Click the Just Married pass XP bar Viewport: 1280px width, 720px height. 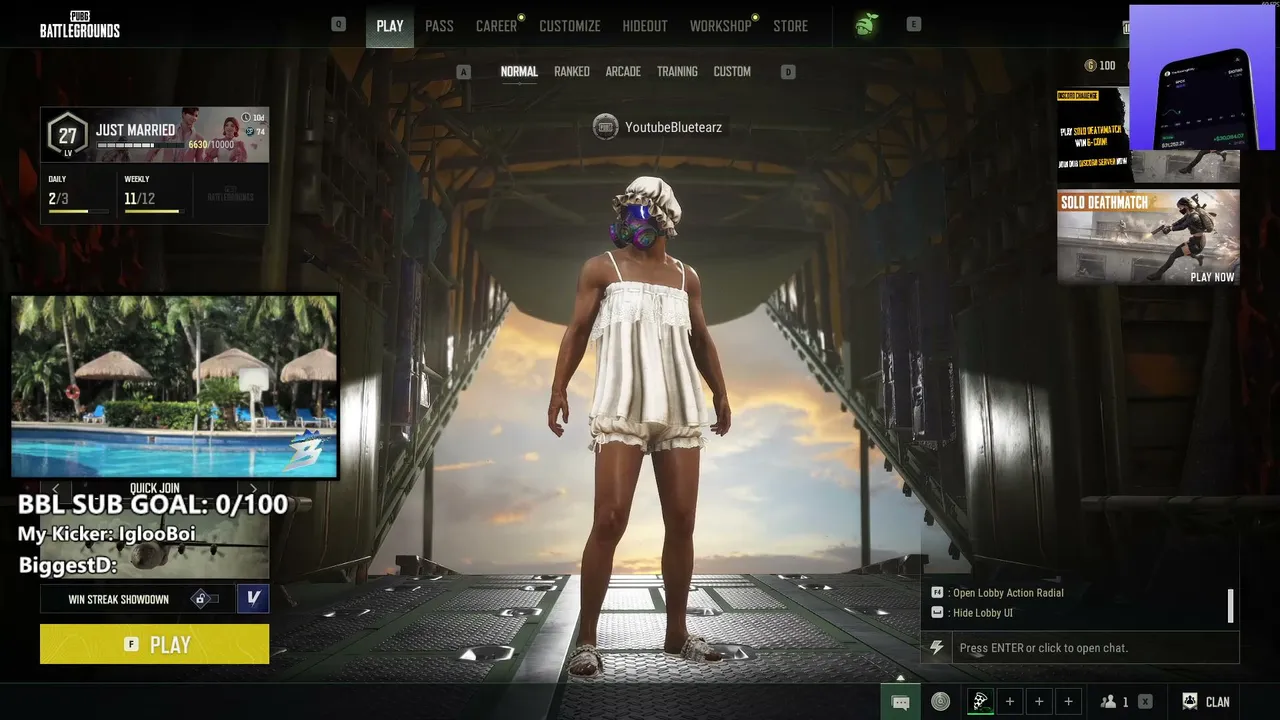click(141, 145)
